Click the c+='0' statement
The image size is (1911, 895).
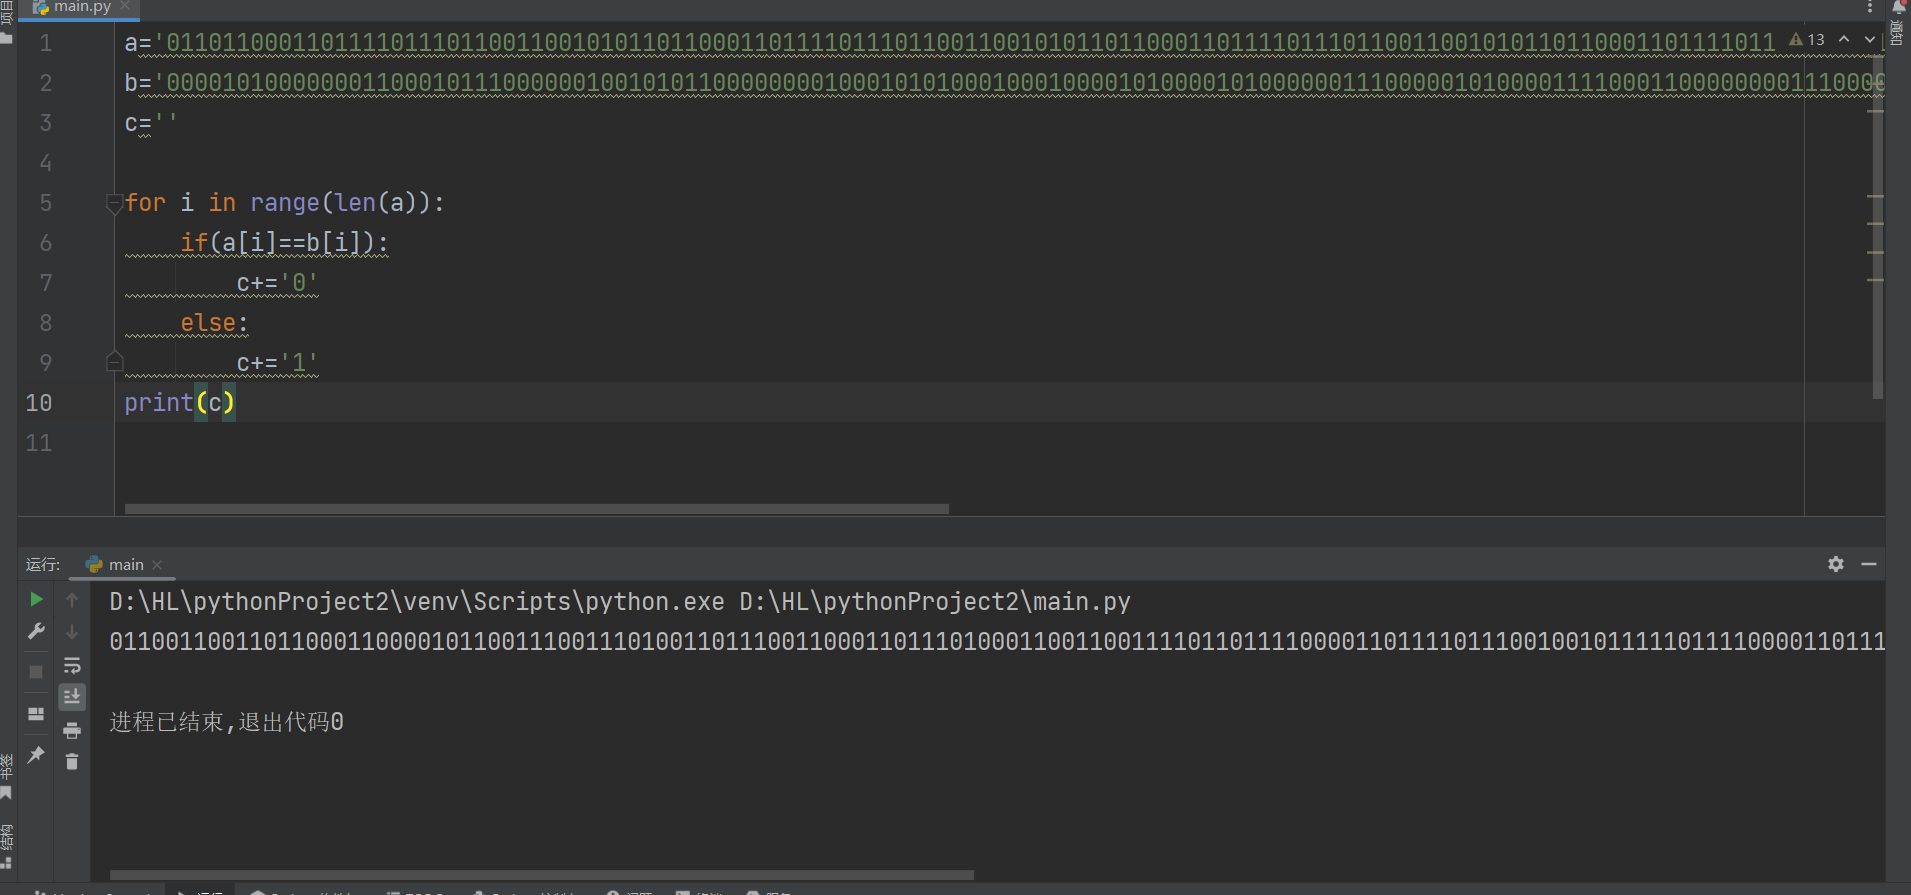point(277,283)
